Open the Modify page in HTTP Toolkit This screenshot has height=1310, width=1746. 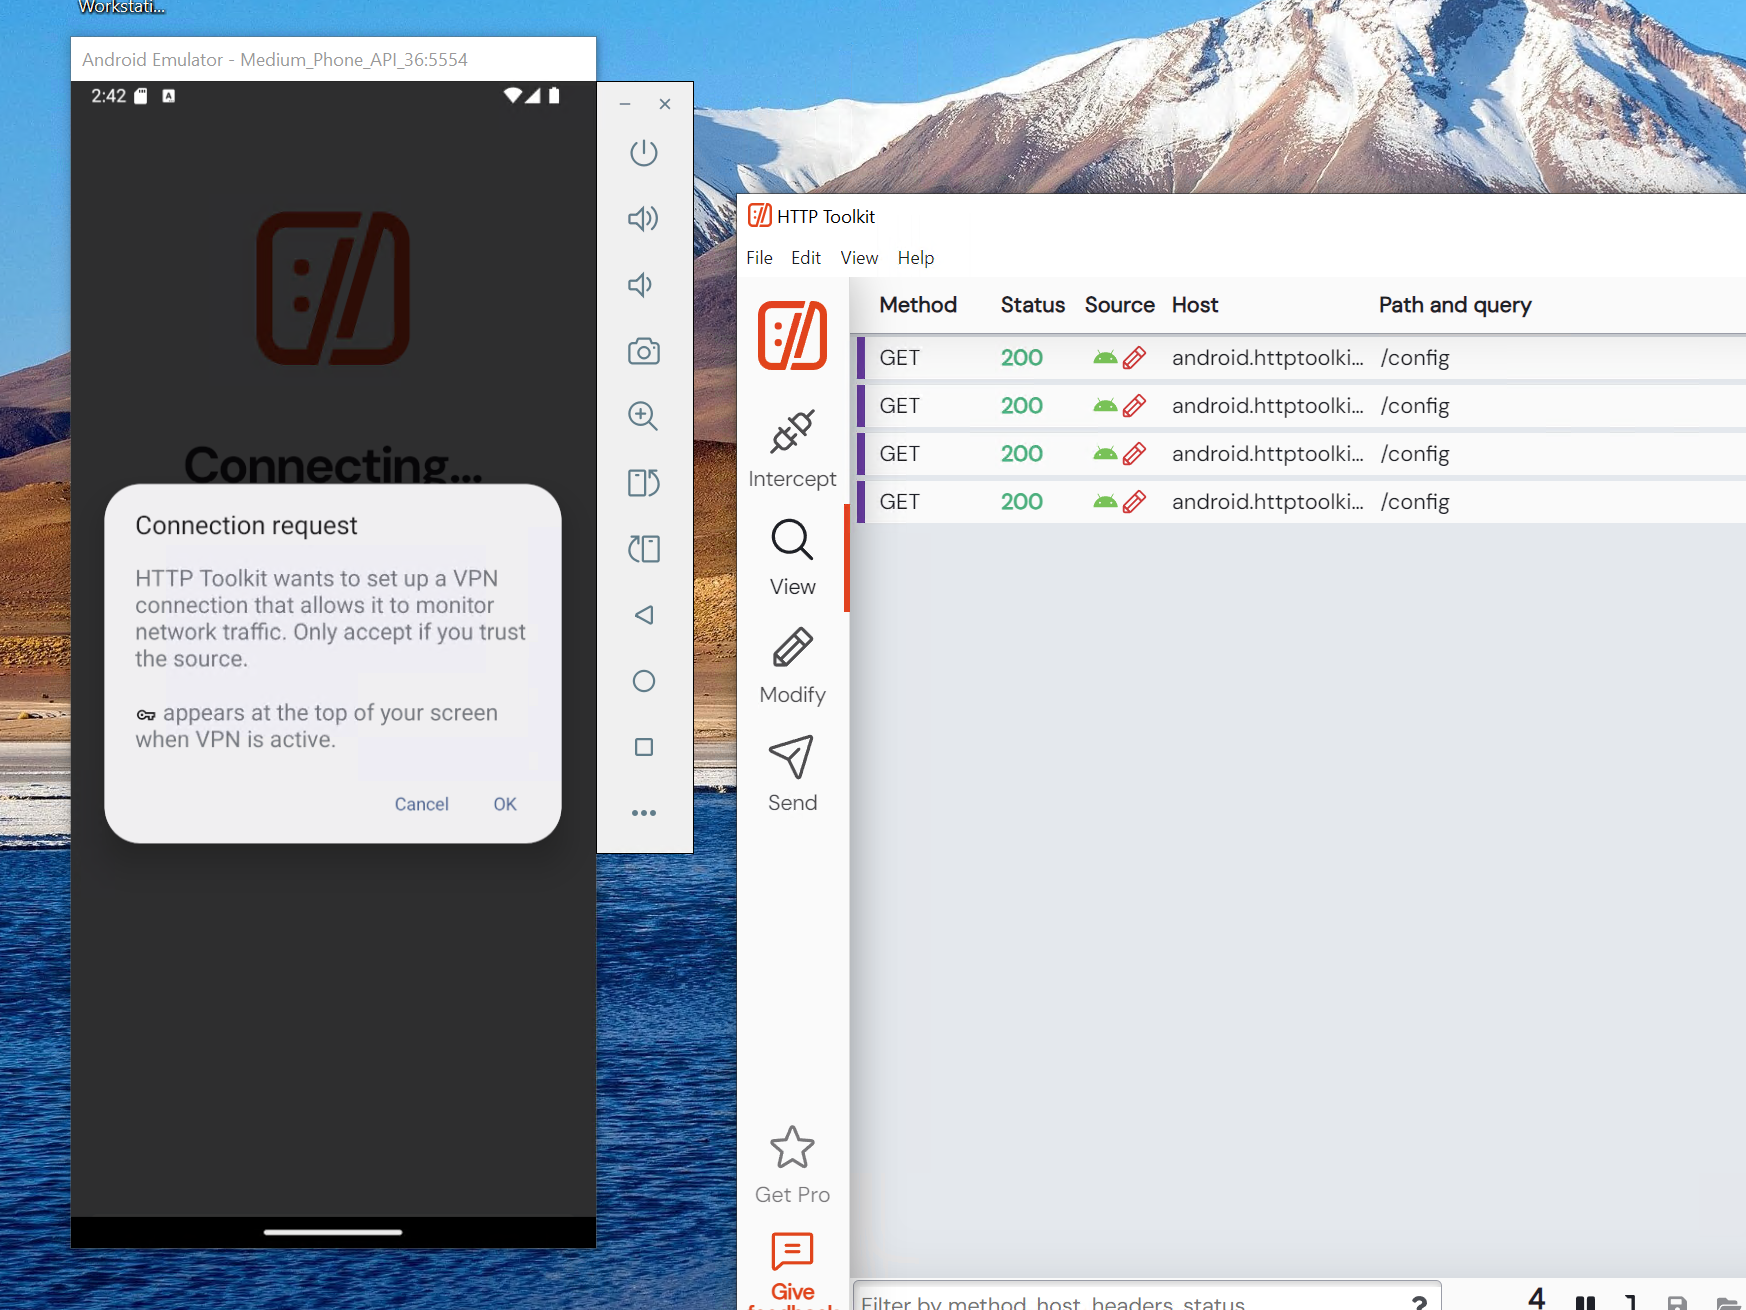793,666
